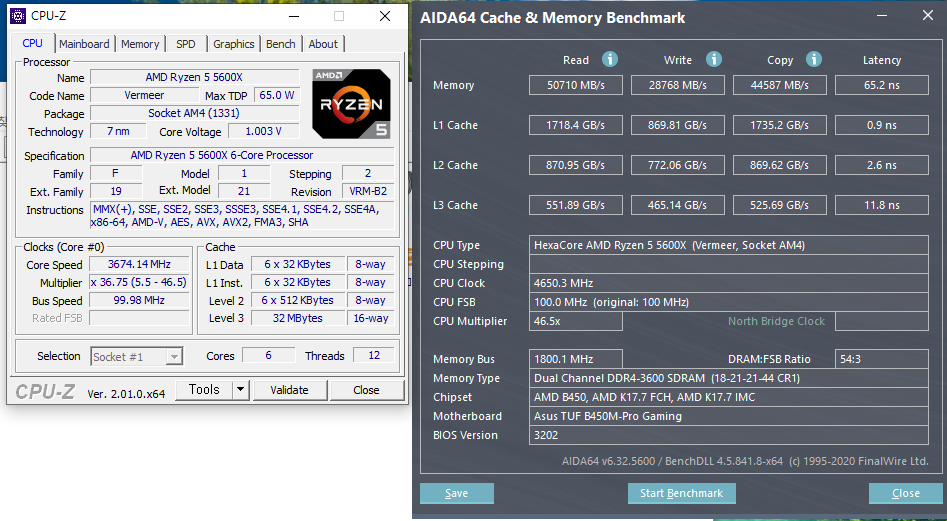Click the Memory Type DDR4-3600 field

[729, 379]
